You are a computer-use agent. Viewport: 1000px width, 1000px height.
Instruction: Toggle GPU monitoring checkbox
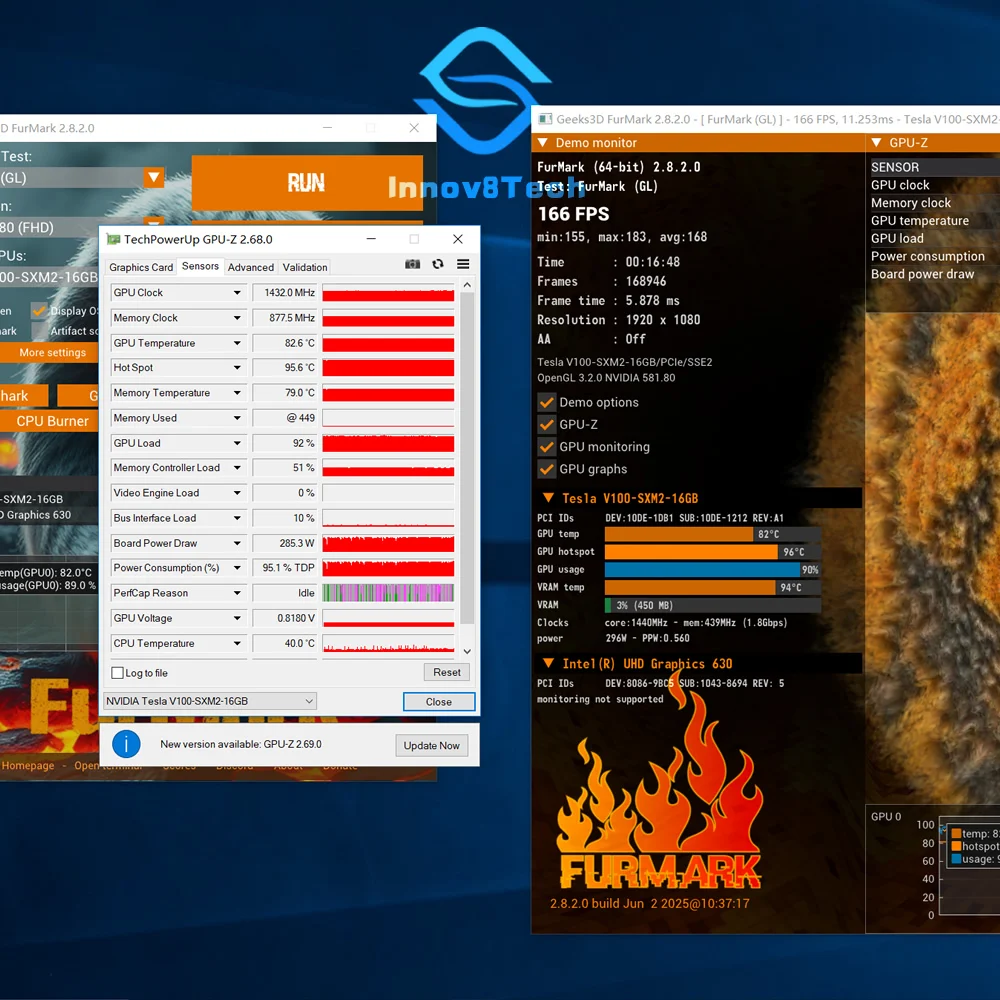tap(547, 447)
